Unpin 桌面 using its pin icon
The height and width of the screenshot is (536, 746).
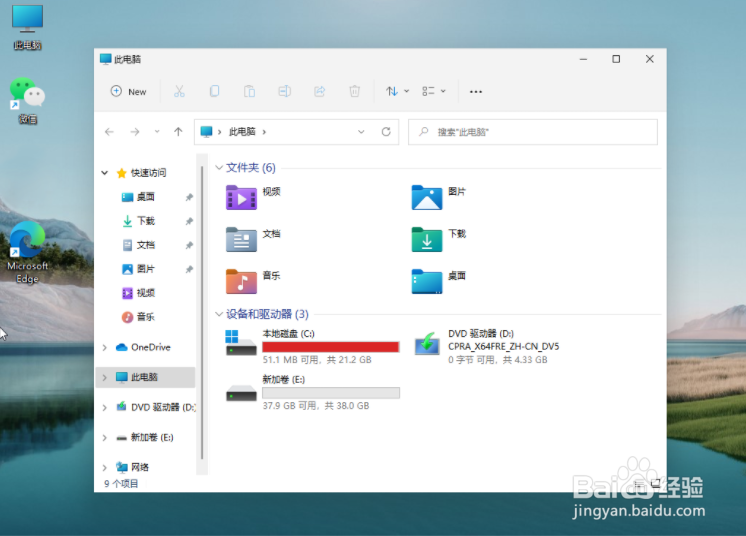click(x=189, y=197)
